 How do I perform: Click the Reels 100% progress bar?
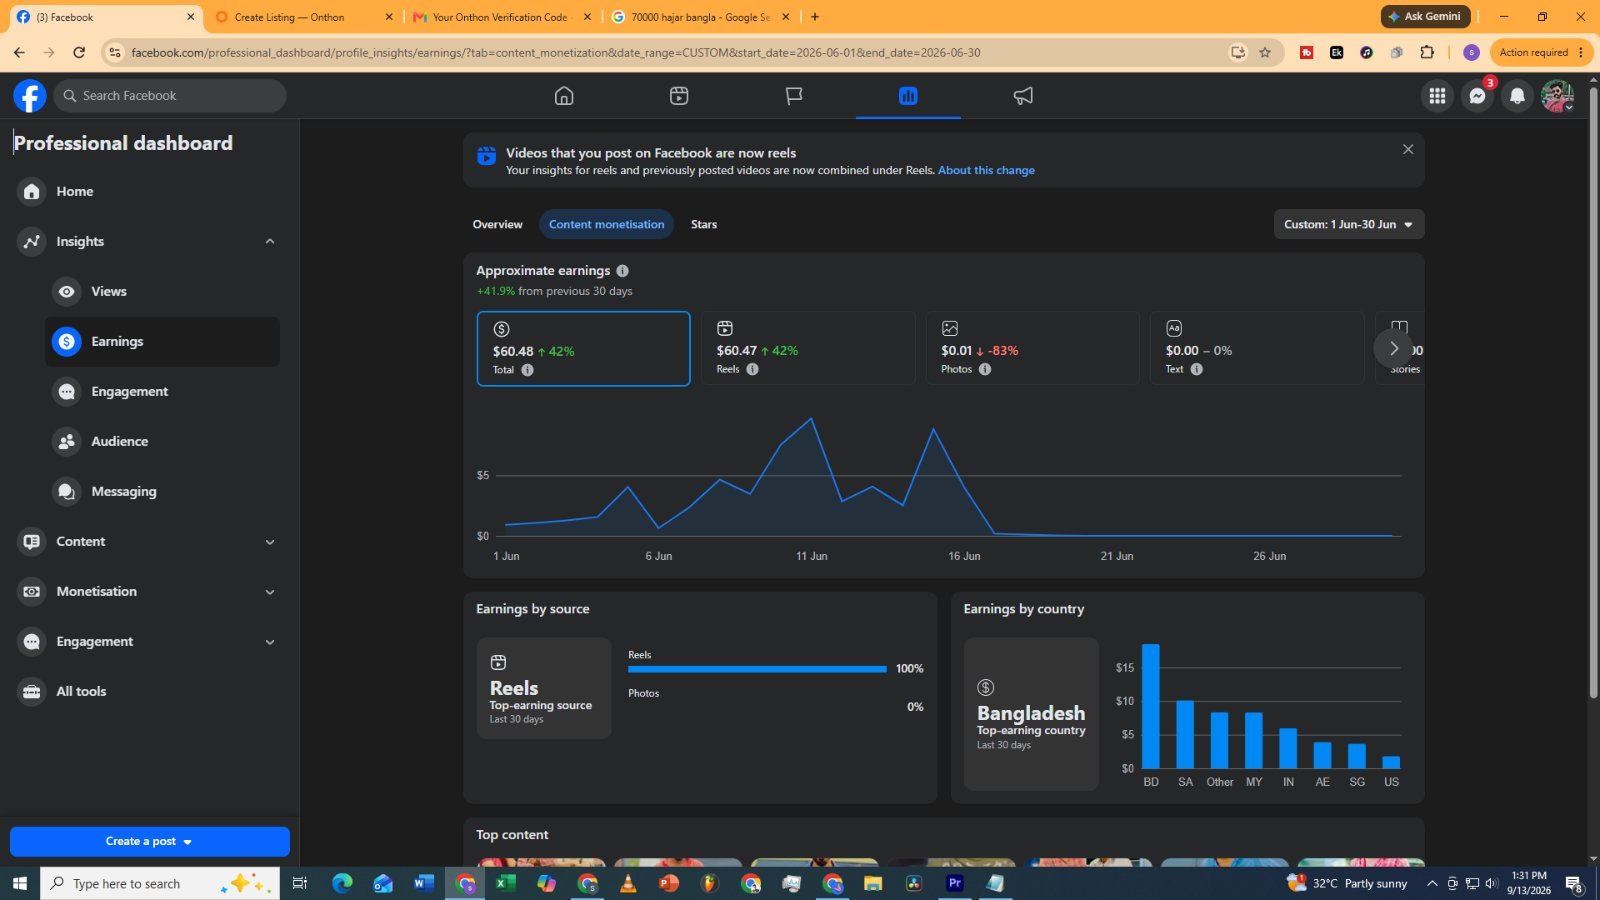tap(757, 669)
